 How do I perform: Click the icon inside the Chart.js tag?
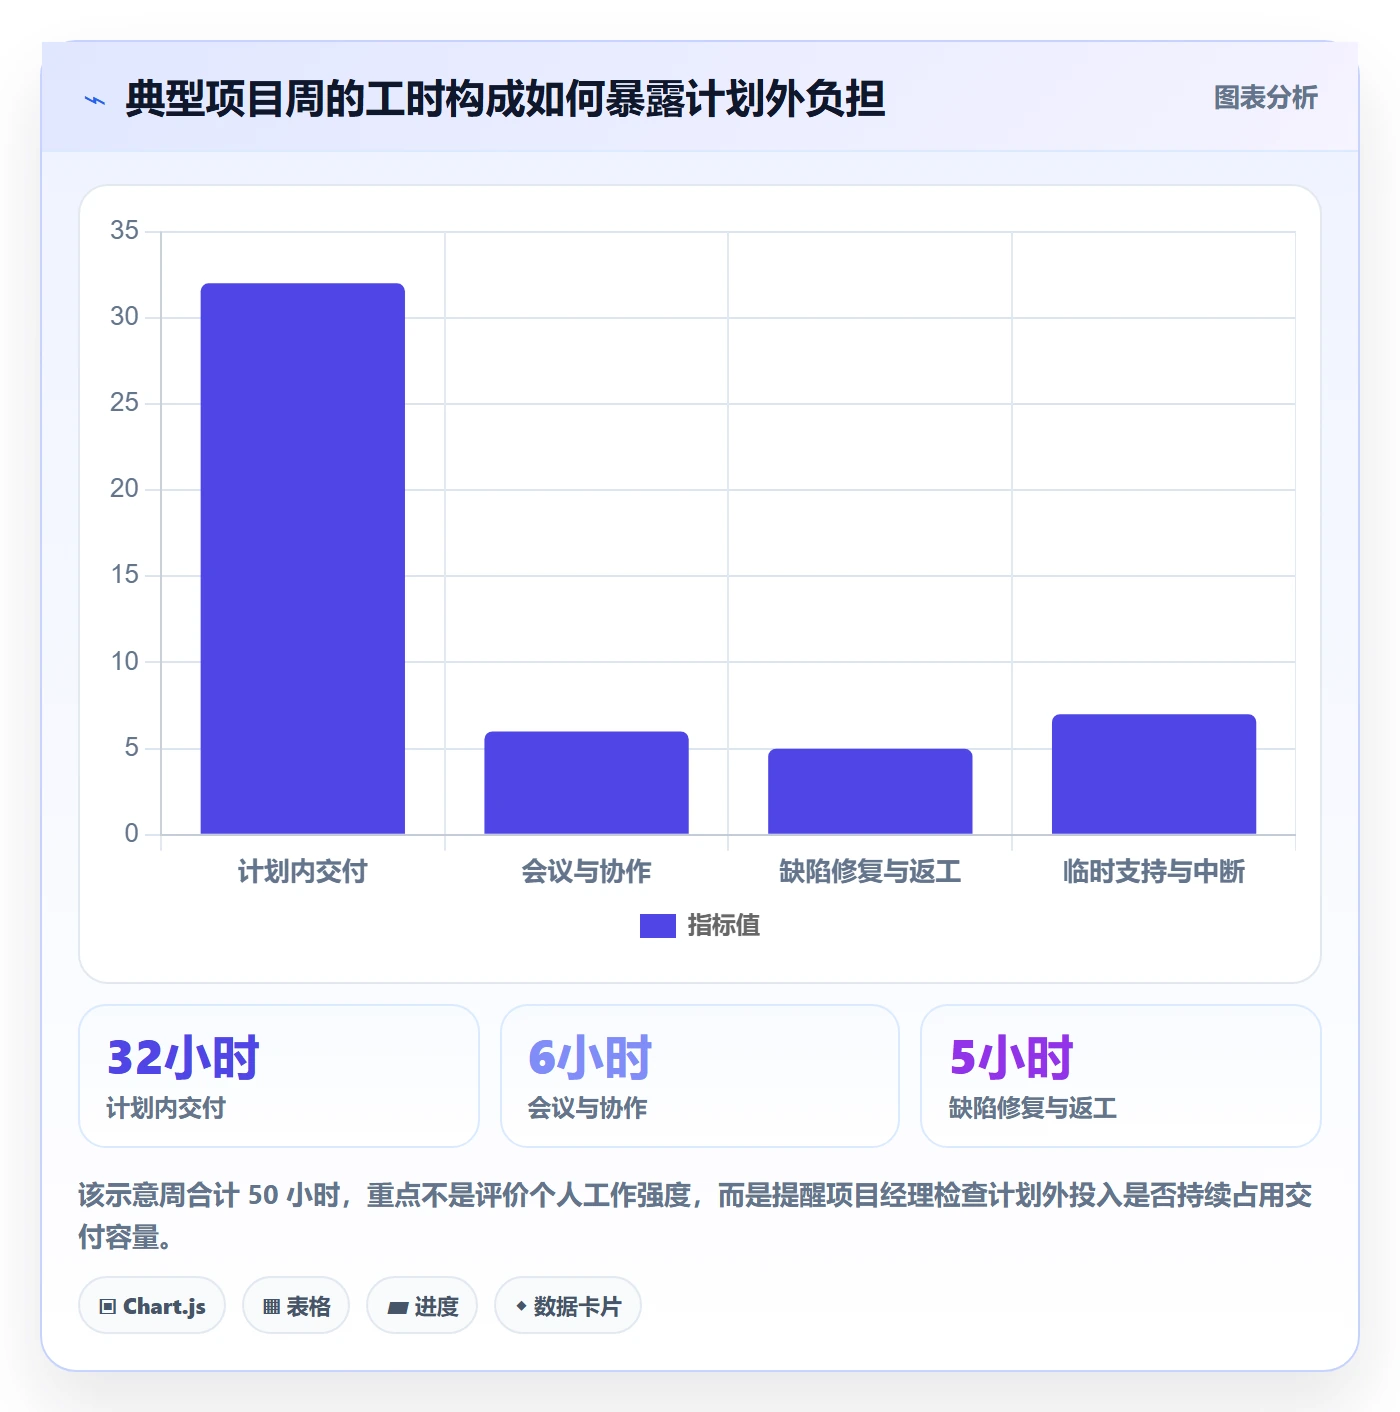tap(108, 1306)
